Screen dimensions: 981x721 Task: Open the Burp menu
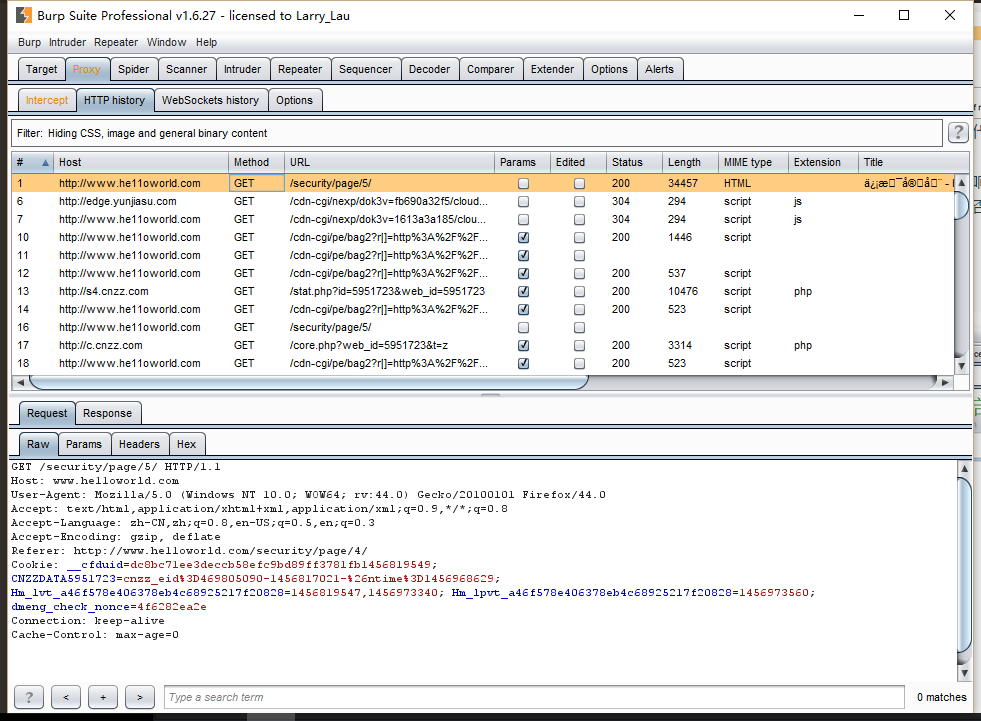[29, 42]
